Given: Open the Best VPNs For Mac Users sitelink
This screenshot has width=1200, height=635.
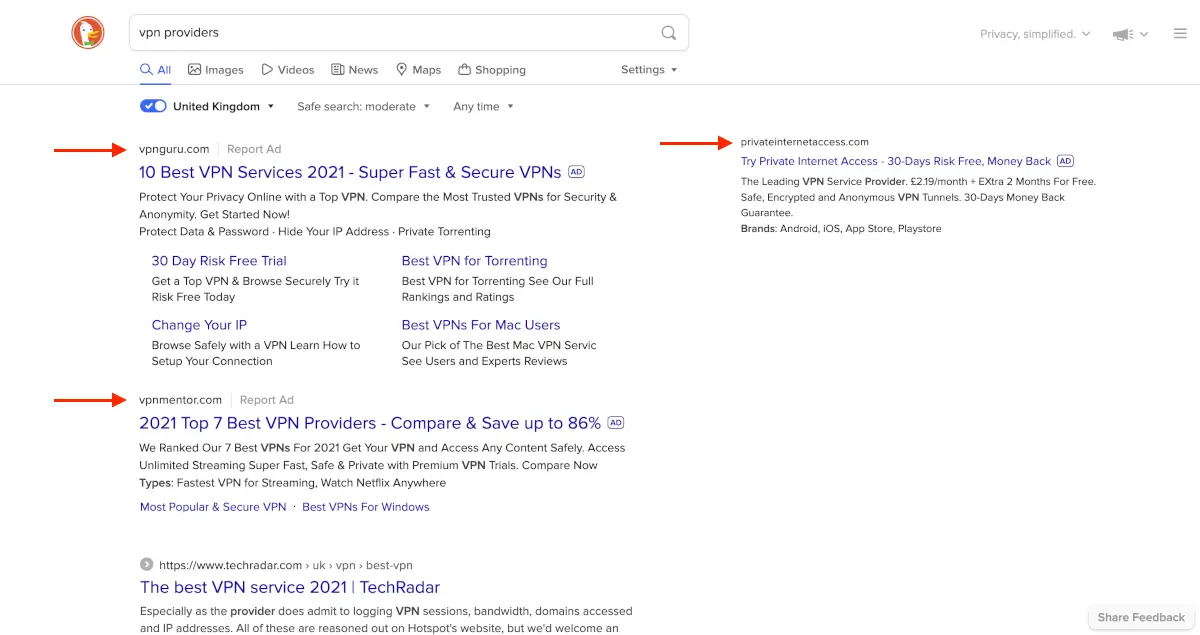Looking at the screenshot, I should pyautogui.click(x=481, y=325).
